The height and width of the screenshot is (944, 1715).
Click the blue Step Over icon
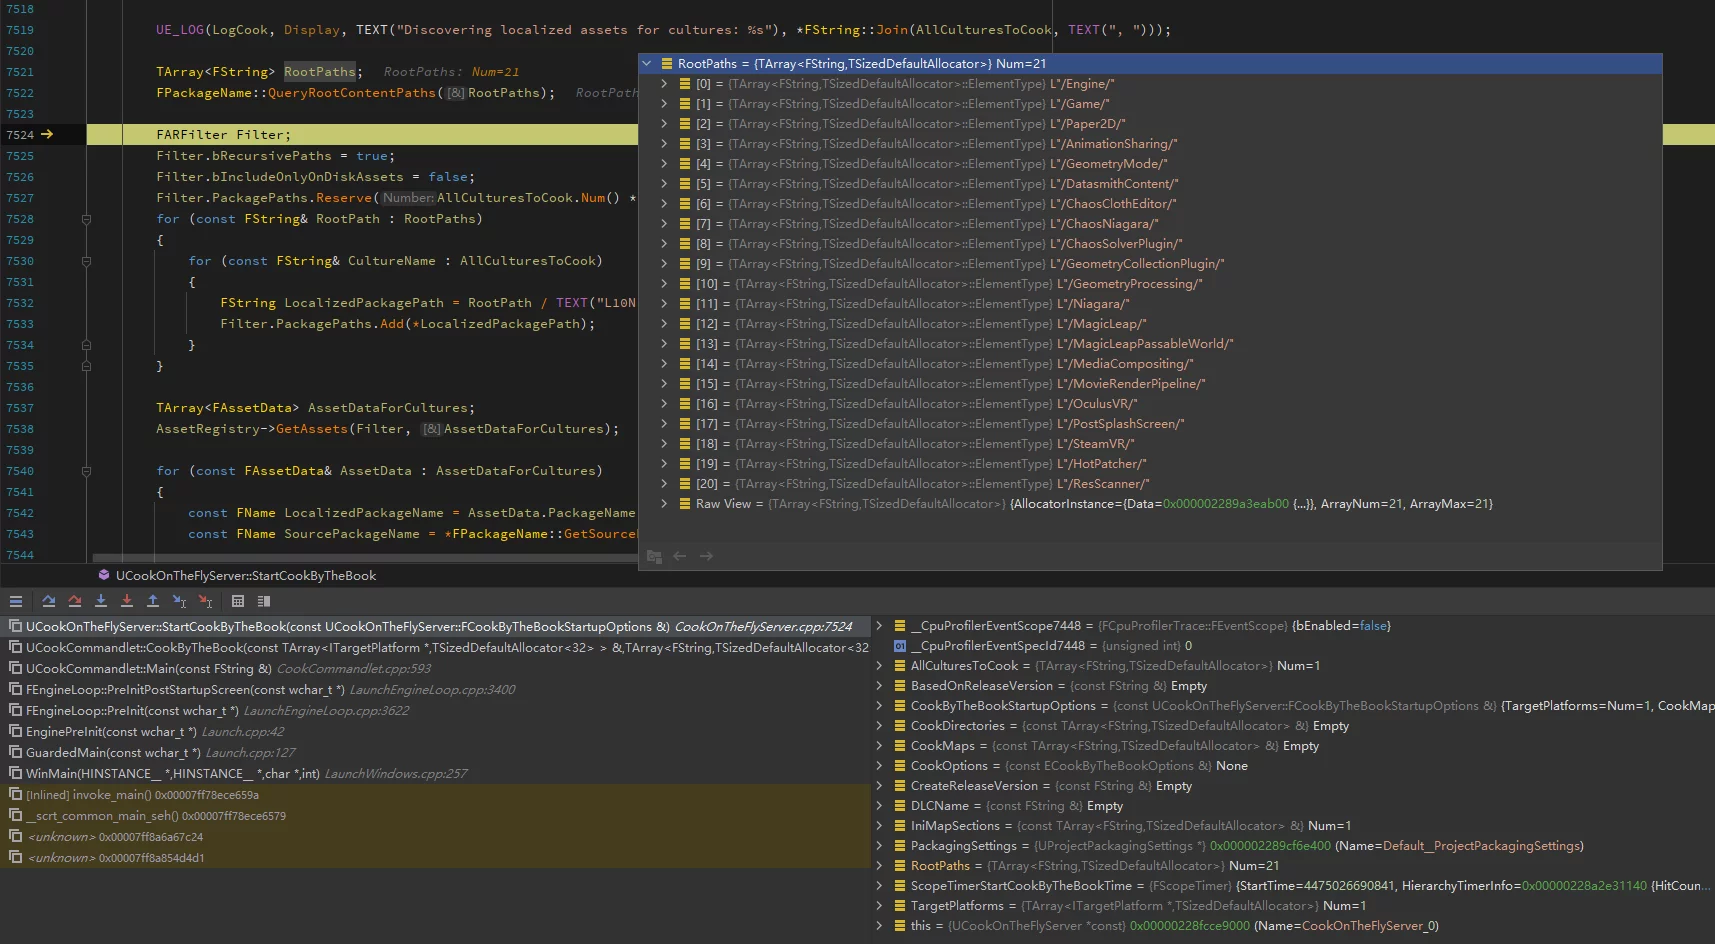[x=48, y=601]
